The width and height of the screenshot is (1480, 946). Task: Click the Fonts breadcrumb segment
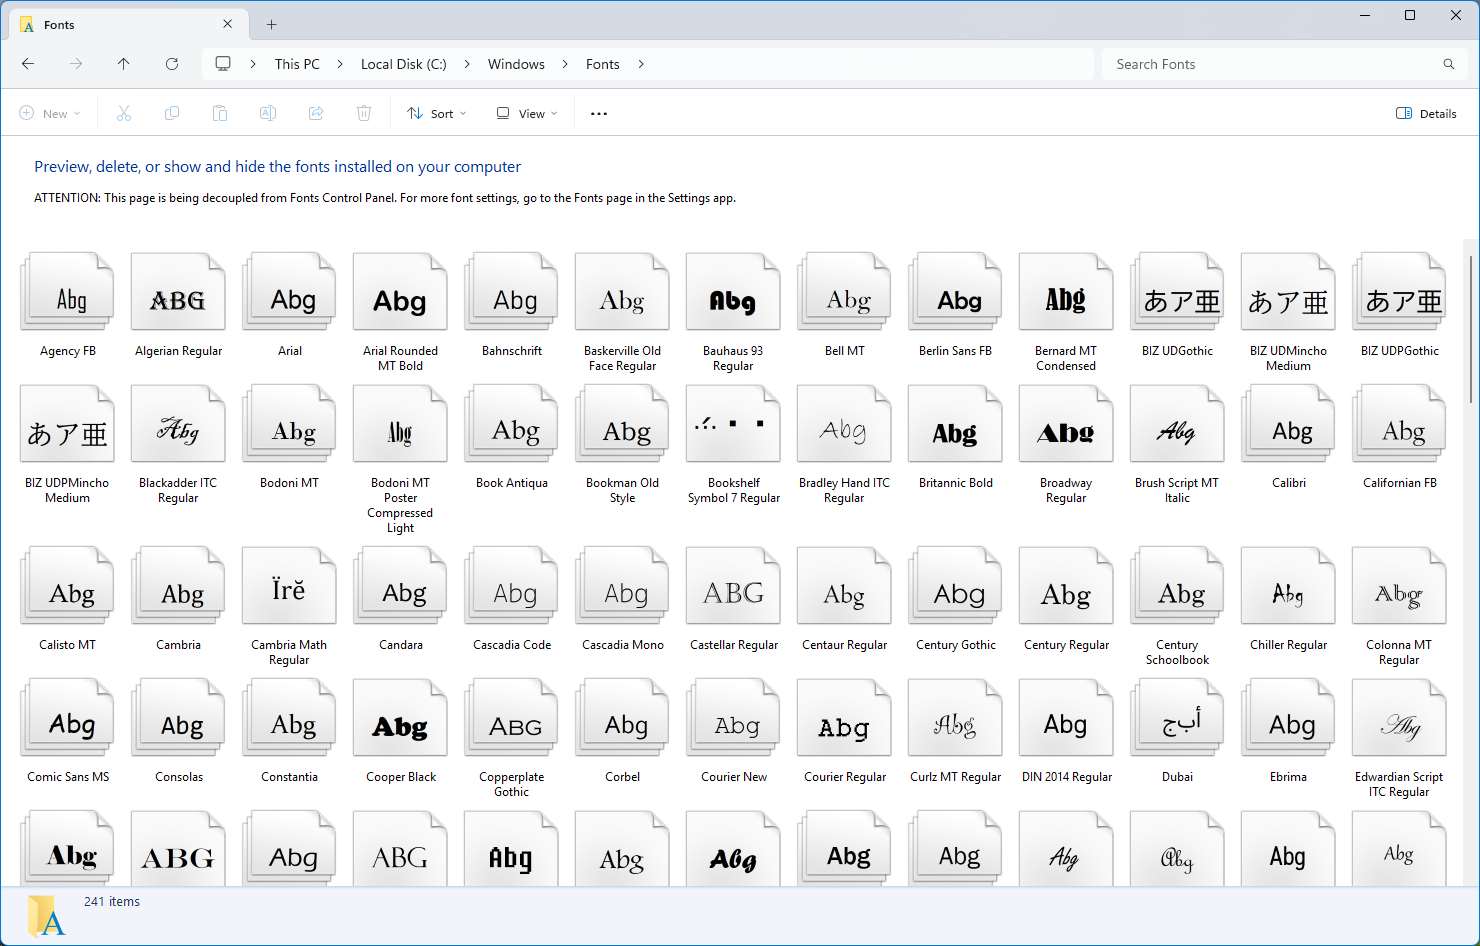(602, 64)
